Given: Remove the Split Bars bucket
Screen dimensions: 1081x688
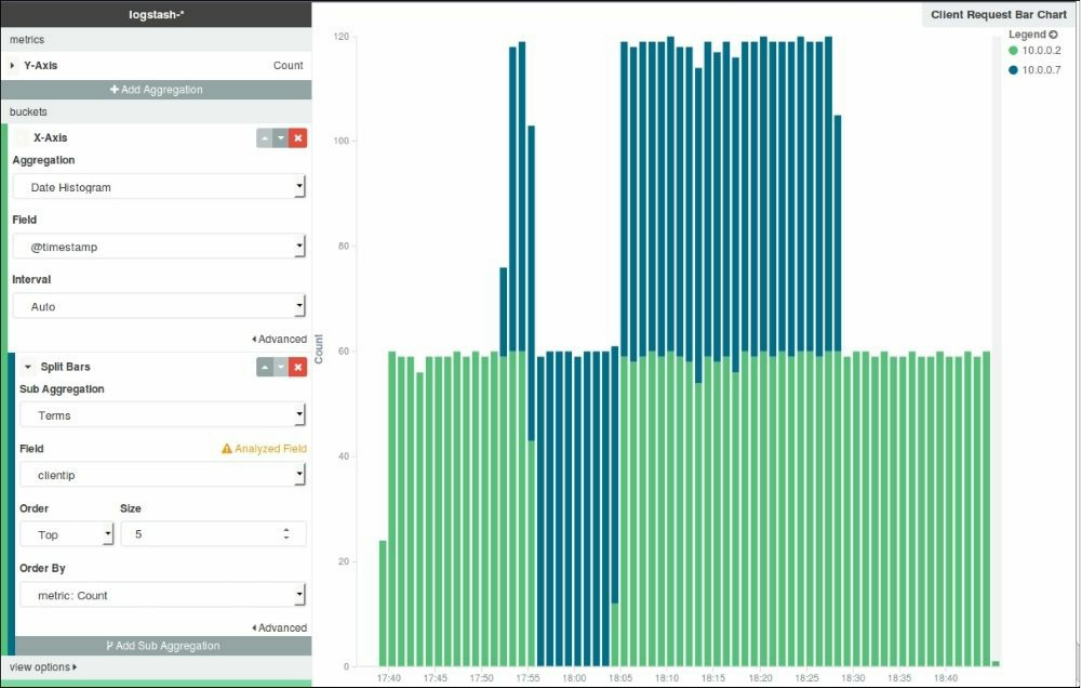Looking at the screenshot, I should coord(298,367).
